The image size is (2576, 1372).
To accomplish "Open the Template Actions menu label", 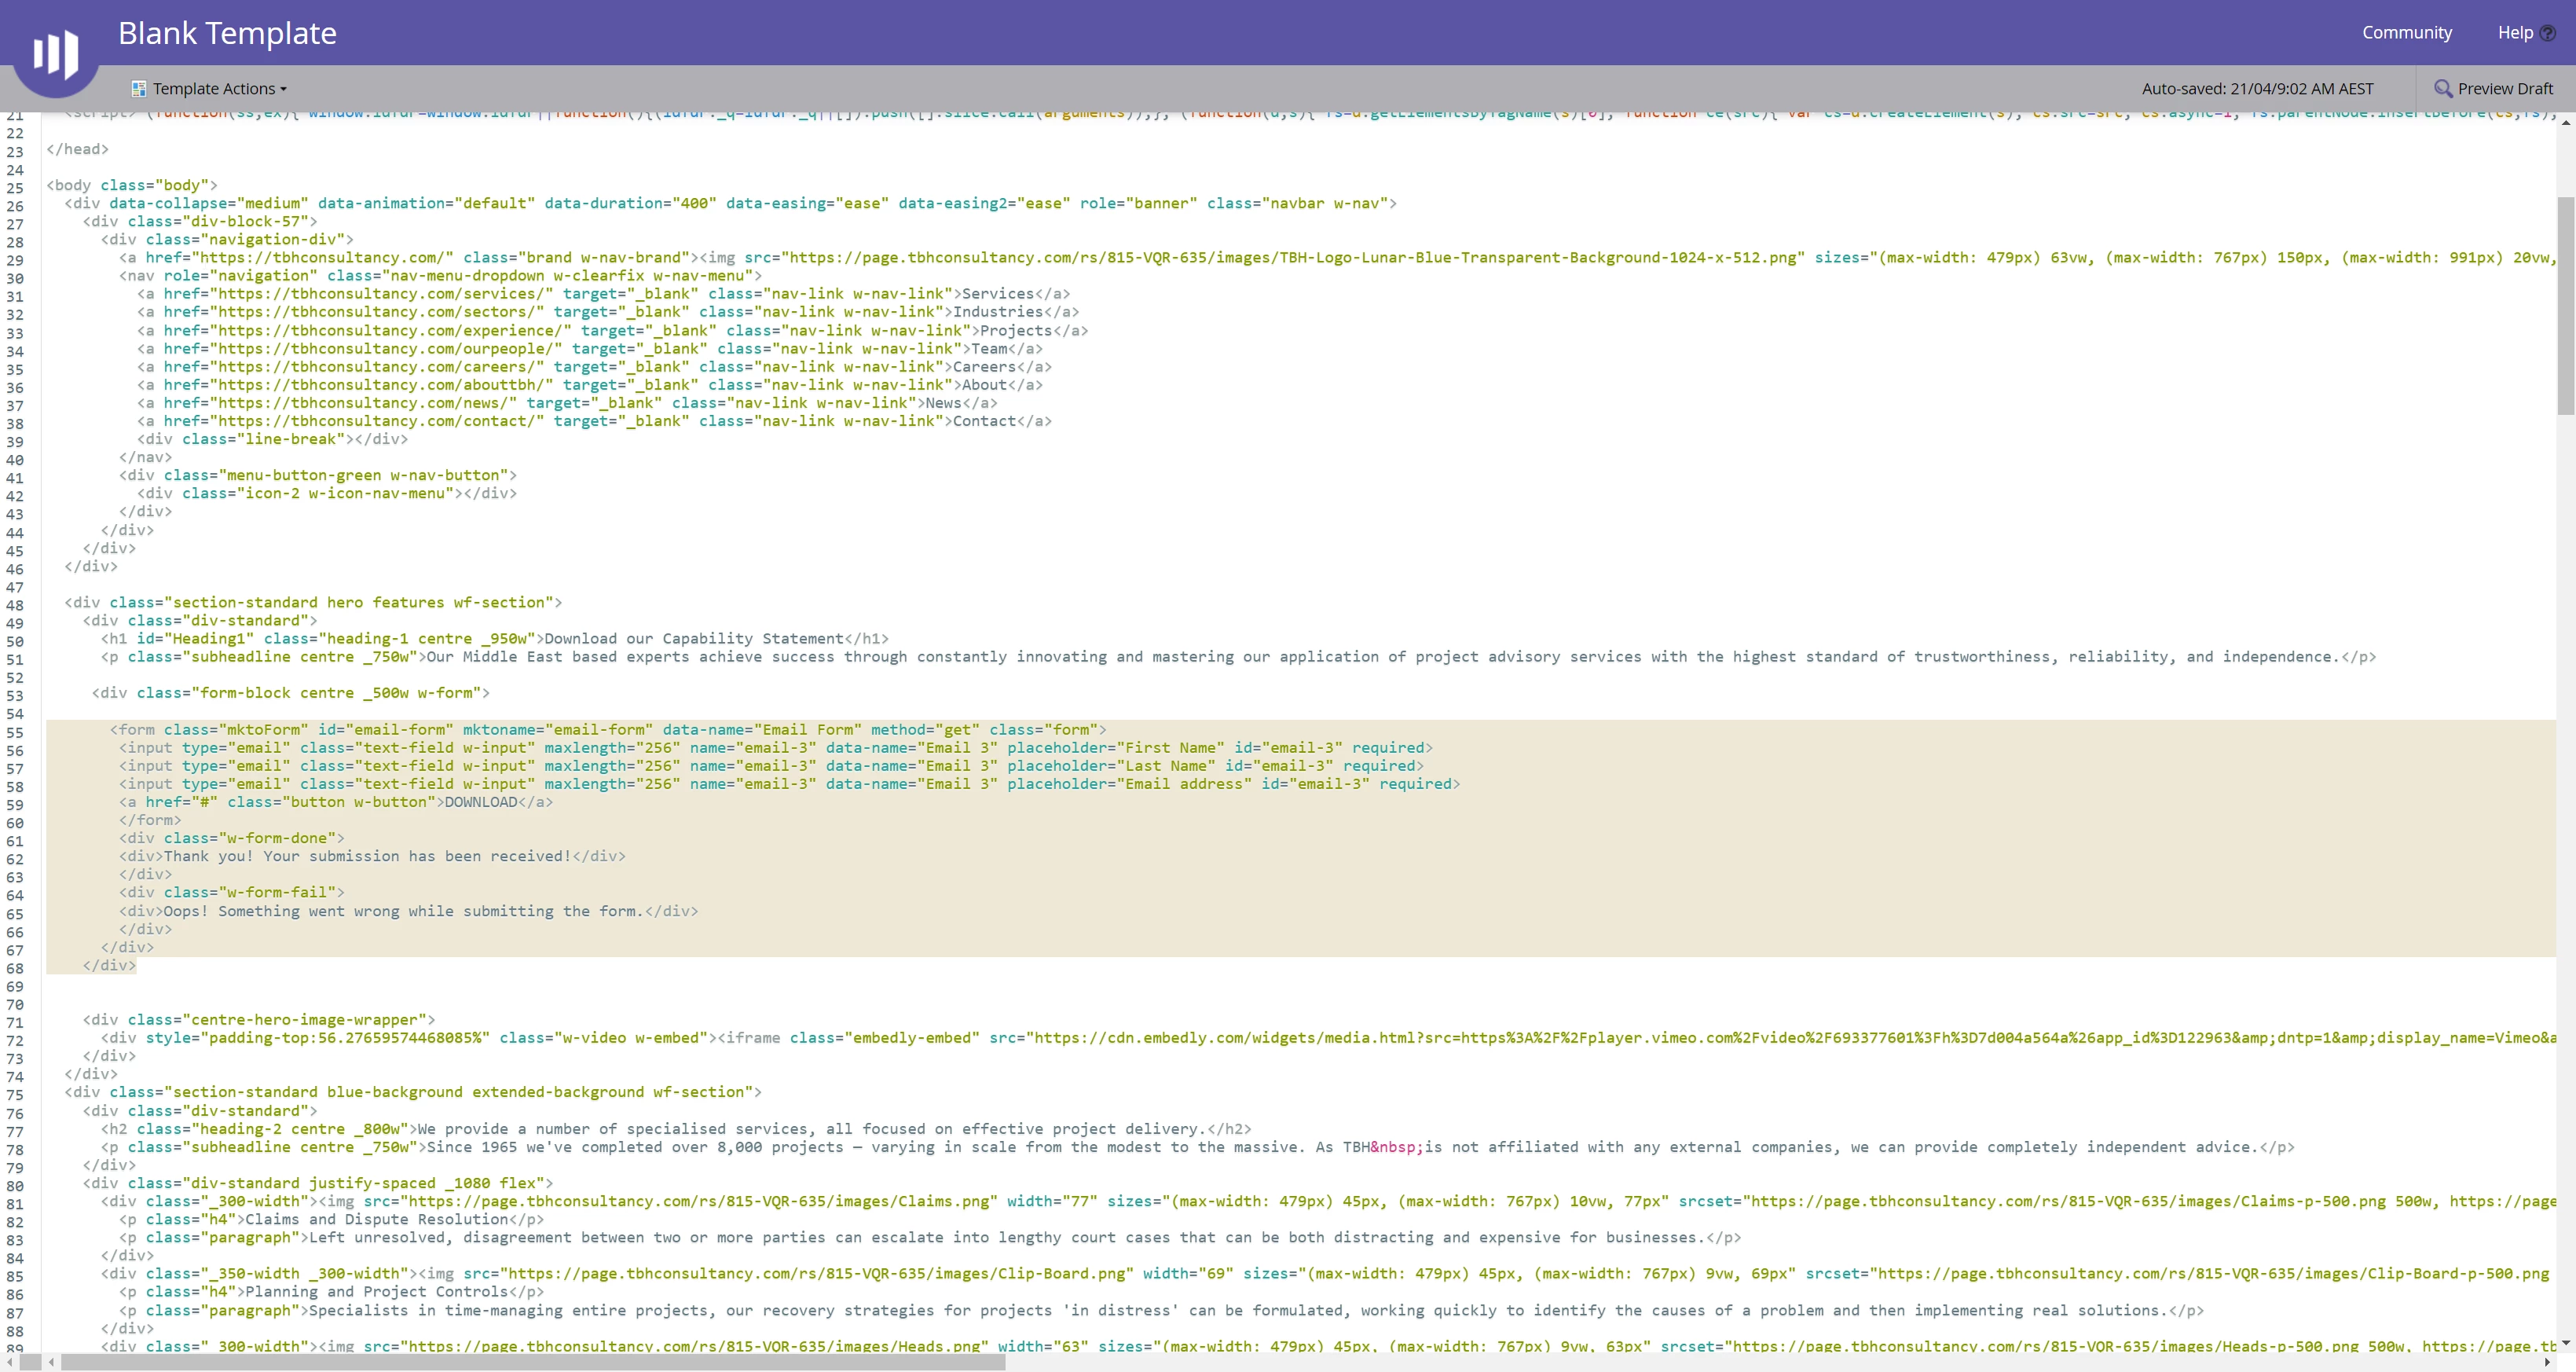I will click(x=213, y=89).
